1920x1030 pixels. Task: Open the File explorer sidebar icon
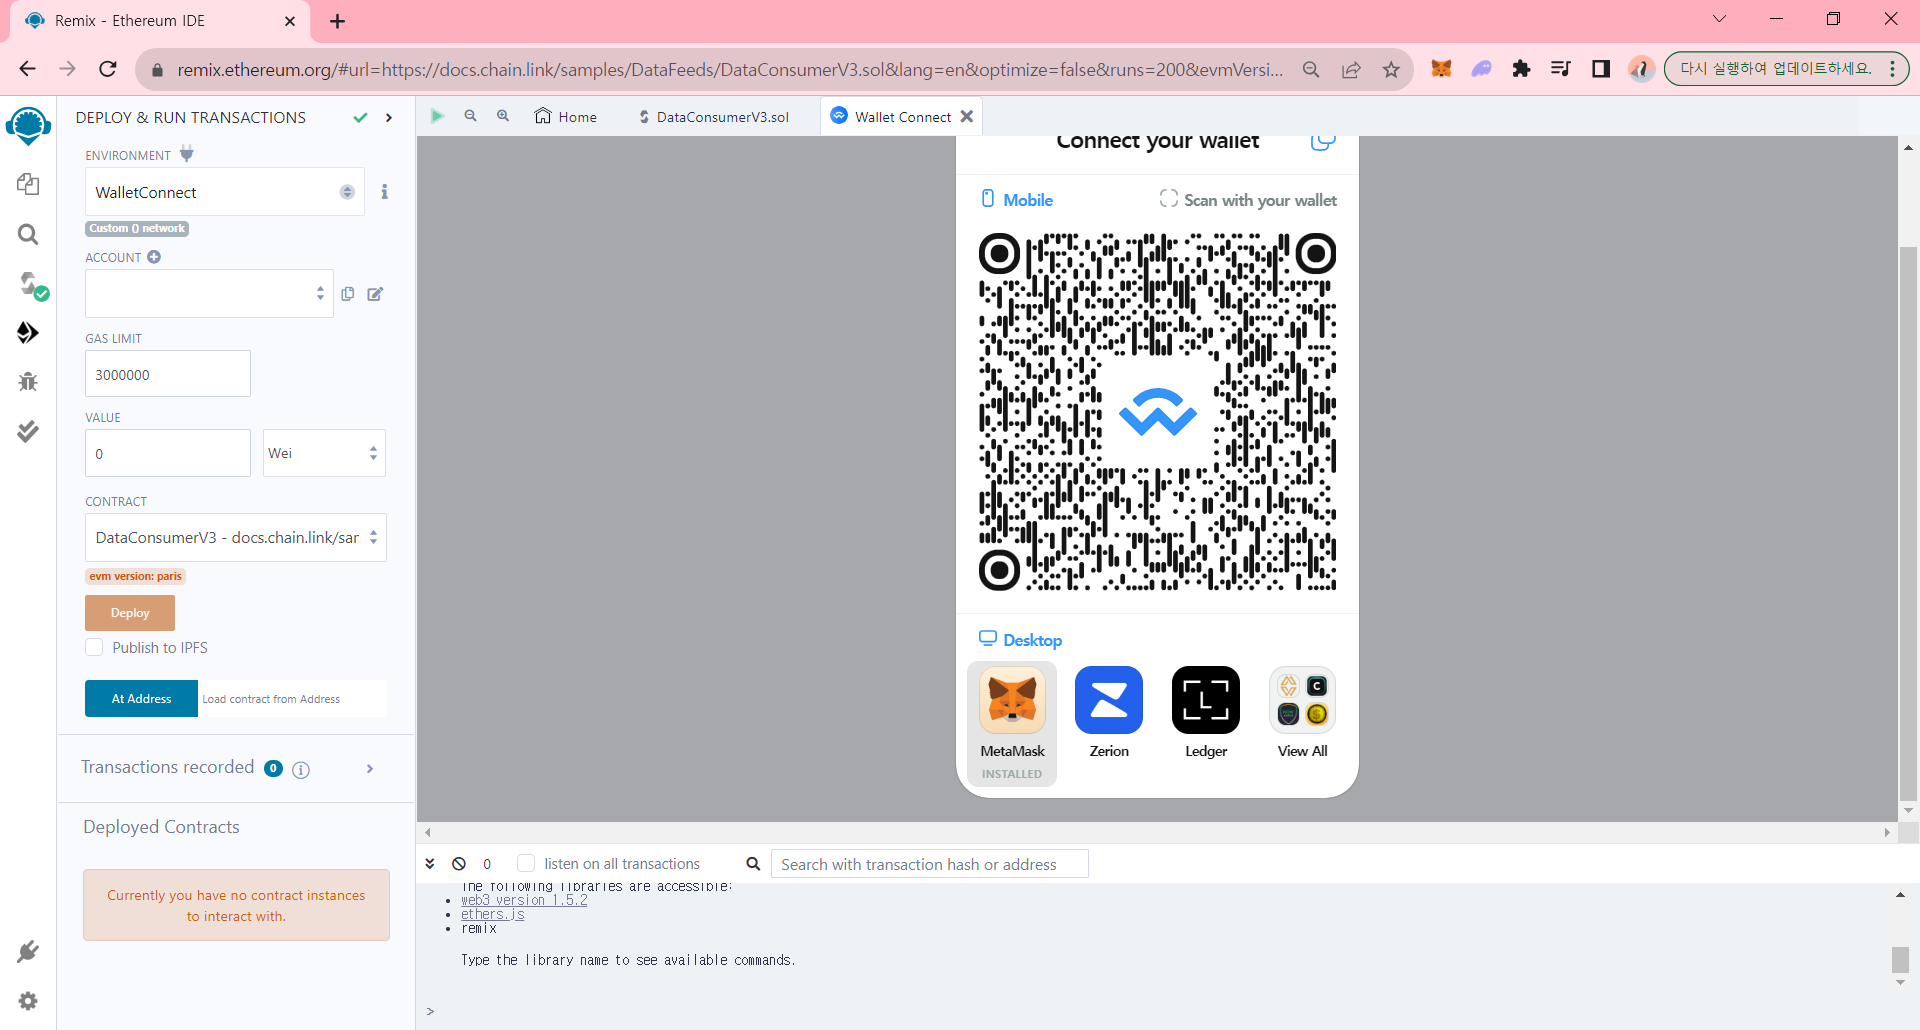[28, 184]
